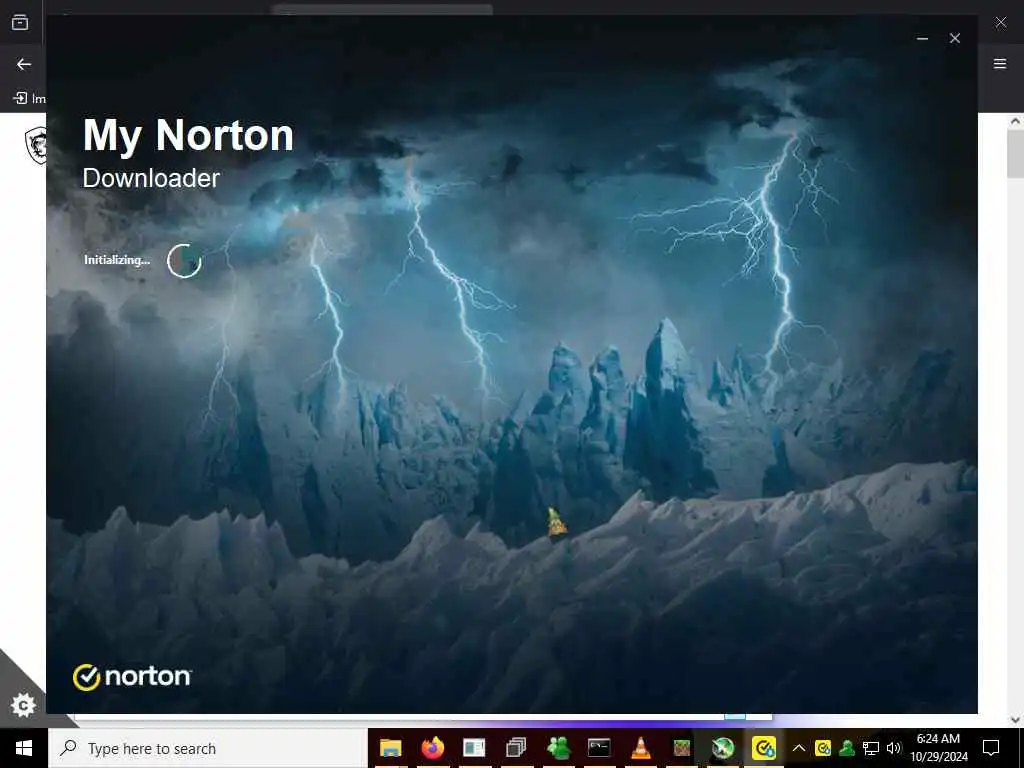
Task: Click the green user icon in the system tray
Action: point(847,748)
